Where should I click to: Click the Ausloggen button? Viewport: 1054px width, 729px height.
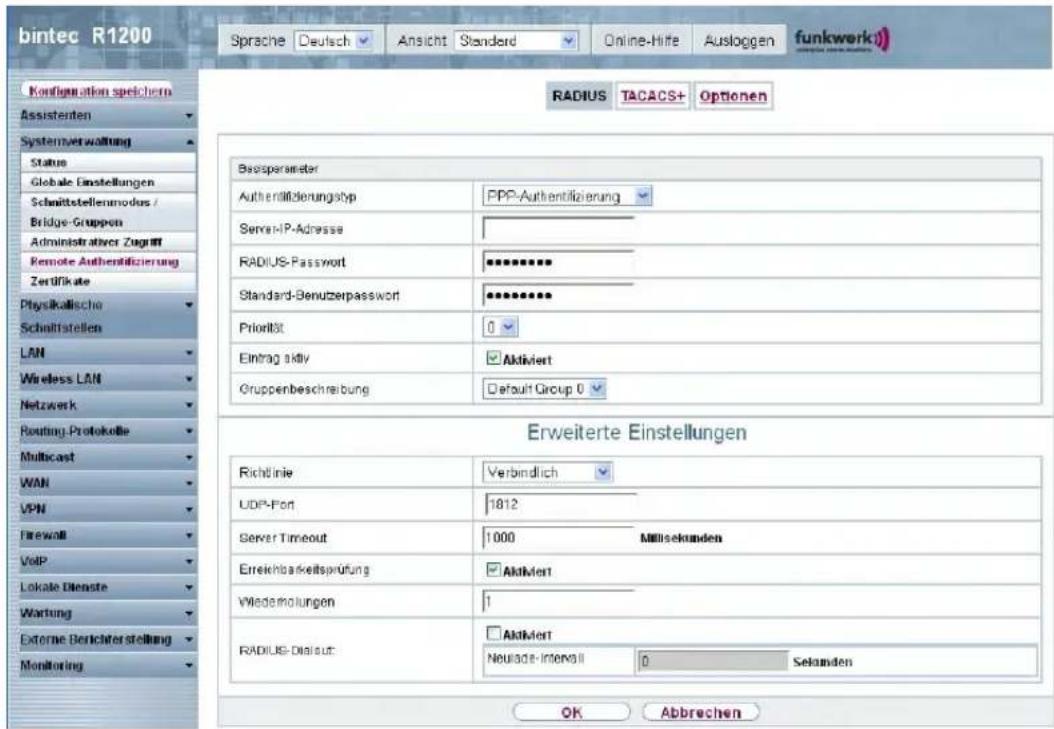739,41
